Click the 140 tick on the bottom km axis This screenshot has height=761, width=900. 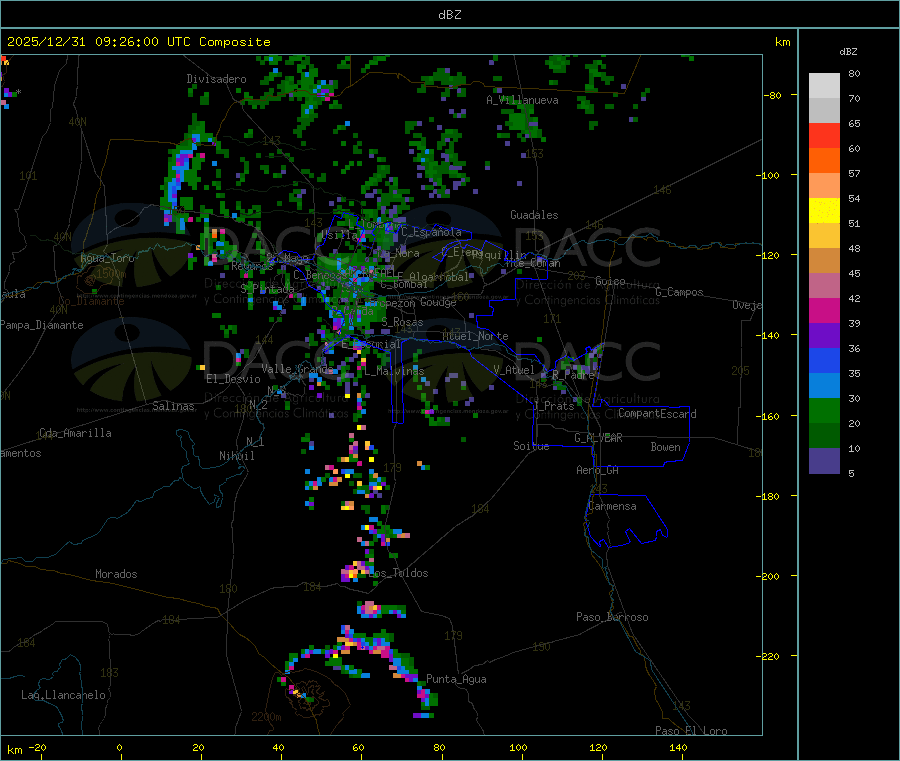678,747
